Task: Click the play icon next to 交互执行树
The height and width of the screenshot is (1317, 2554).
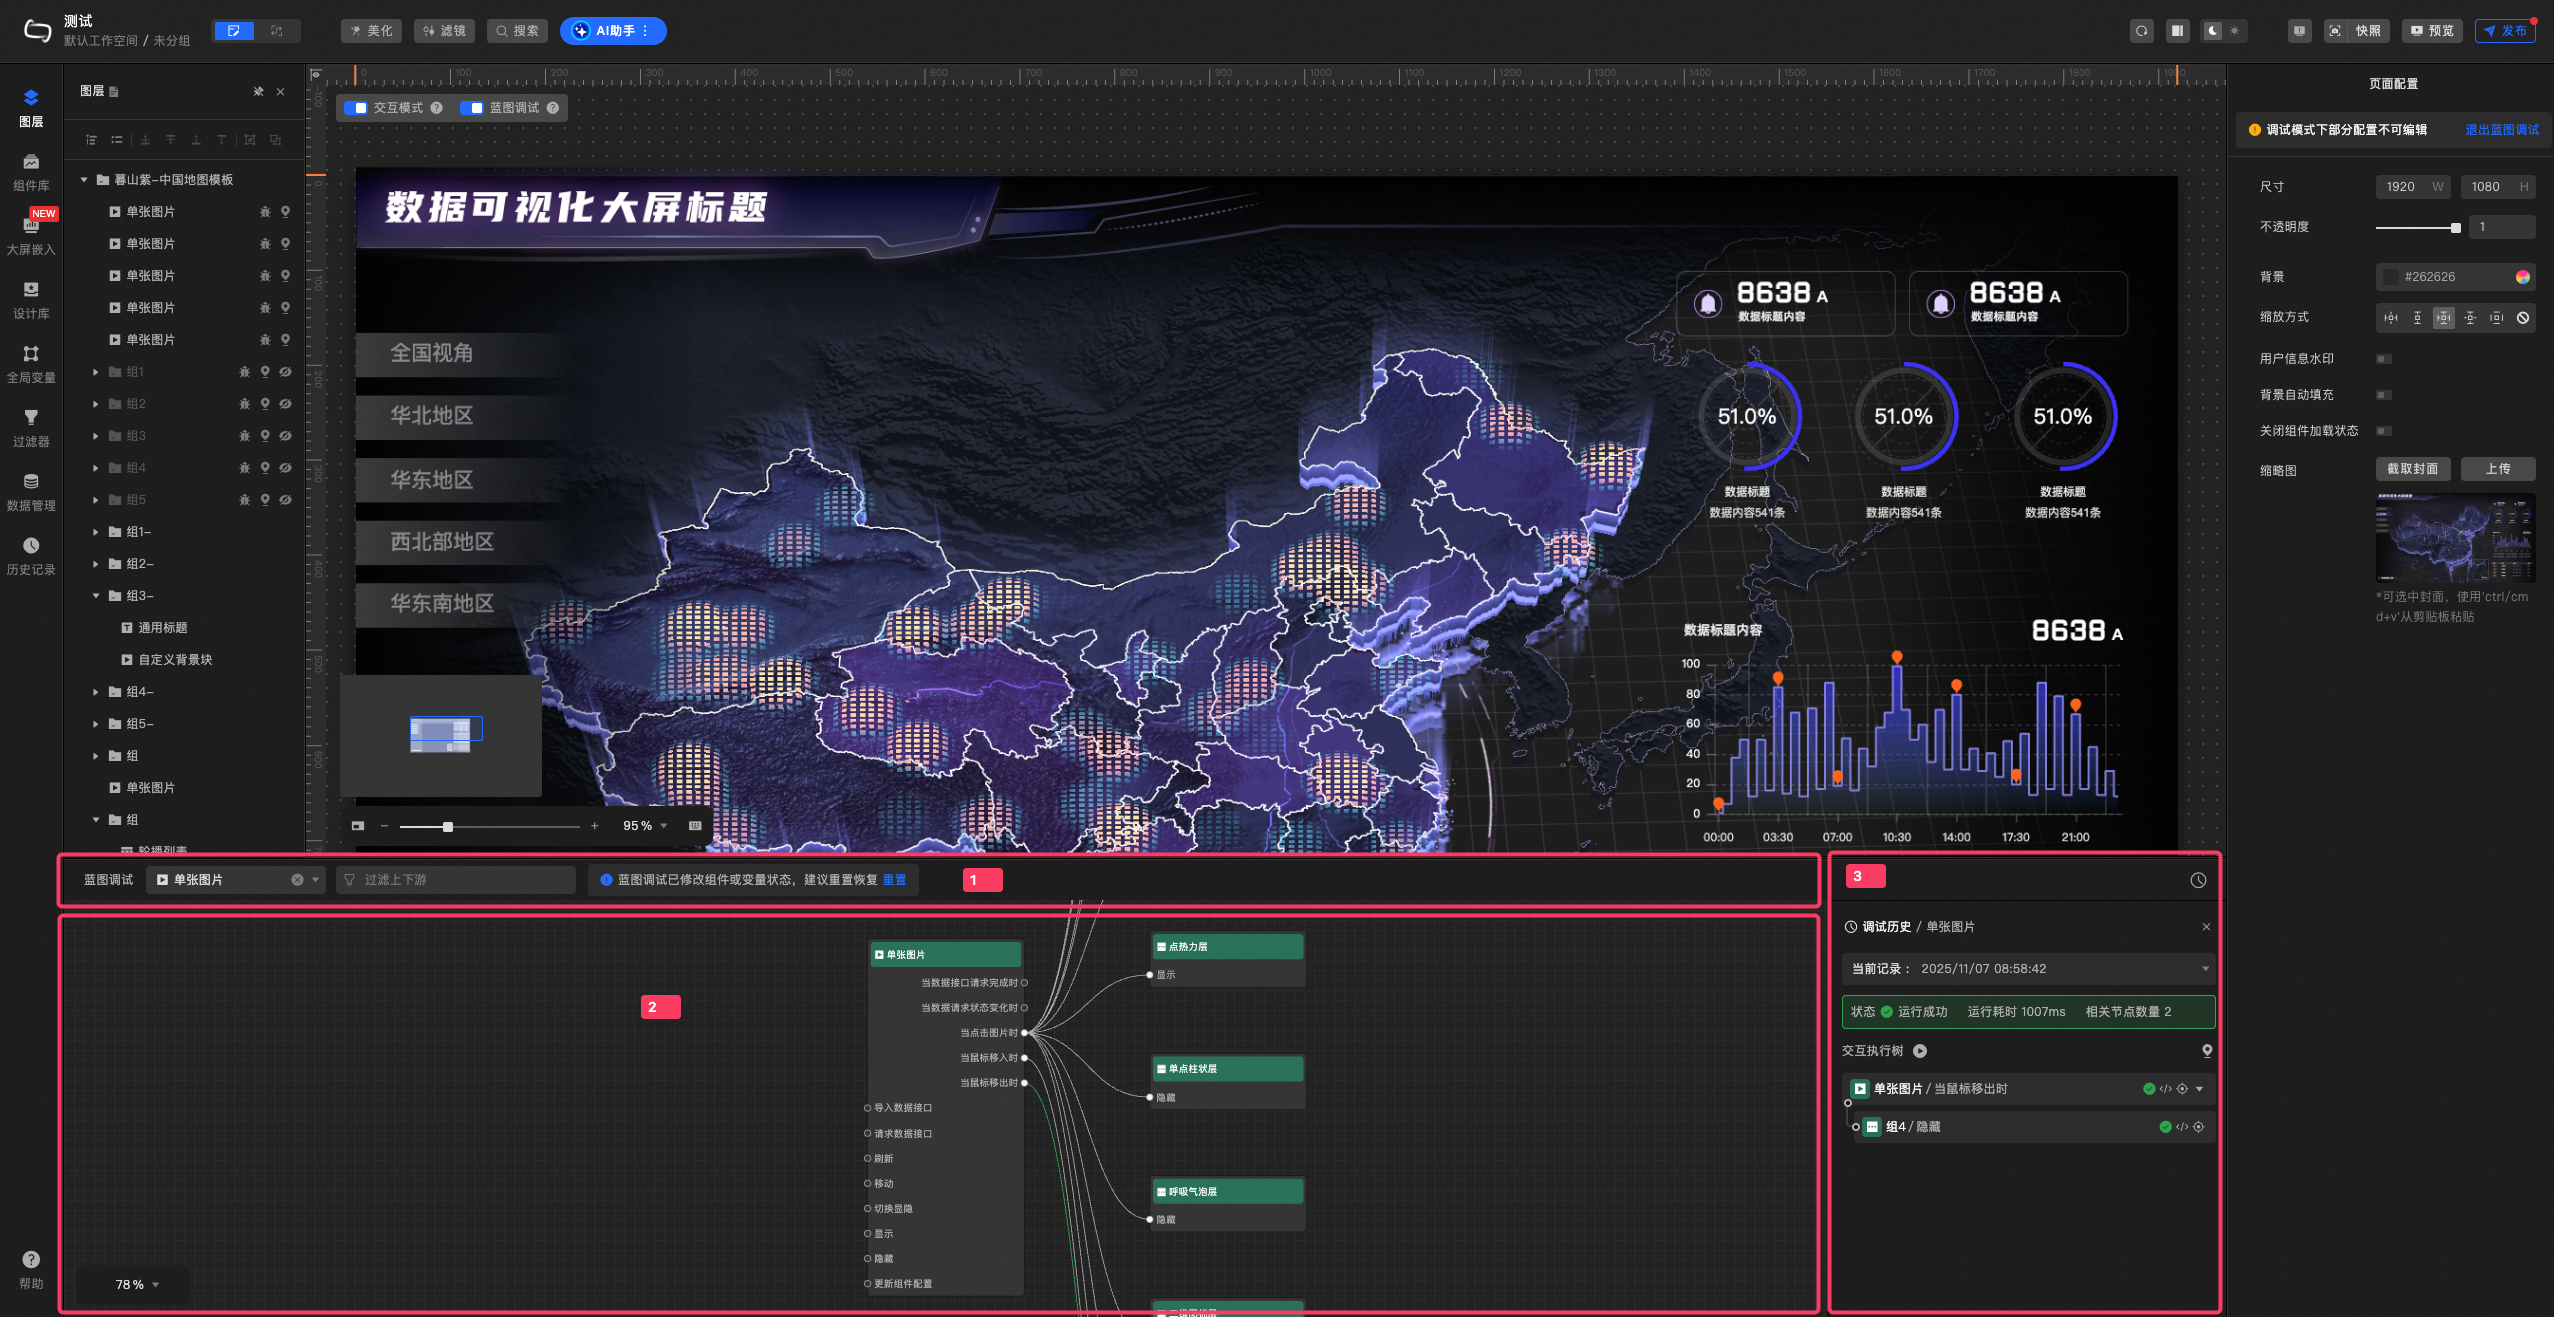Action: click(x=1920, y=1051)
